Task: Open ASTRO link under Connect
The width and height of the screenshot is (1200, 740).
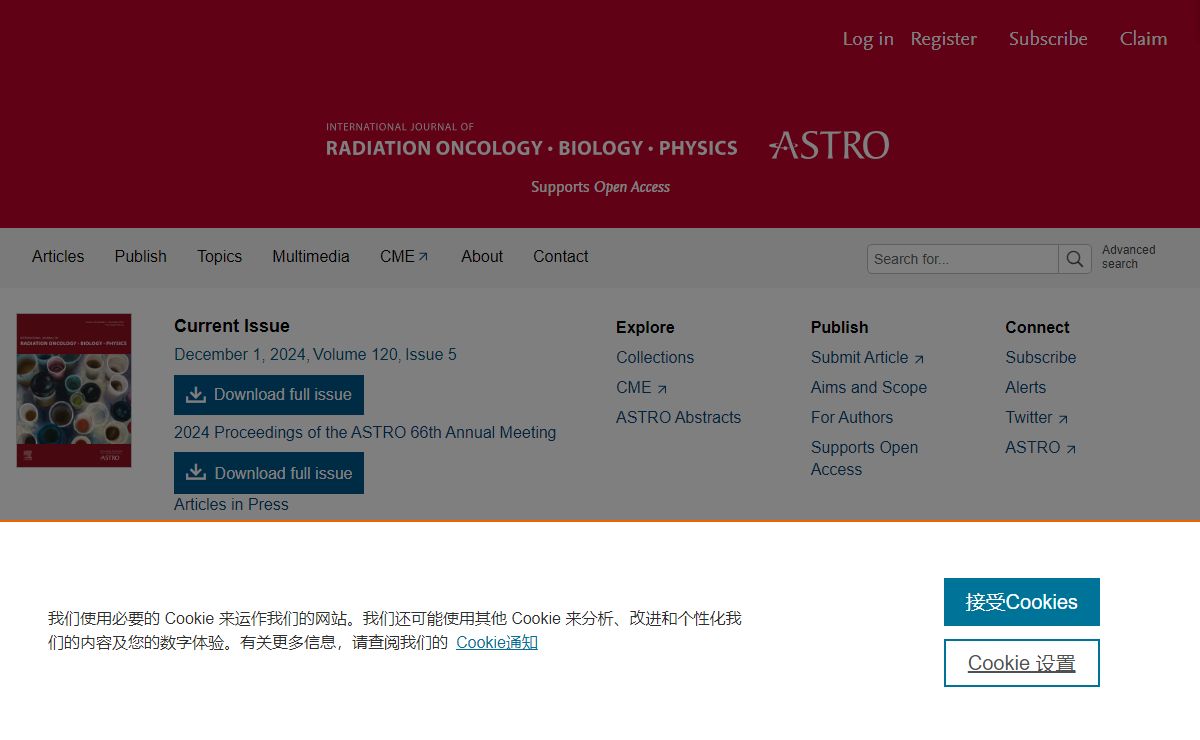Action: tap(1041, 448)
